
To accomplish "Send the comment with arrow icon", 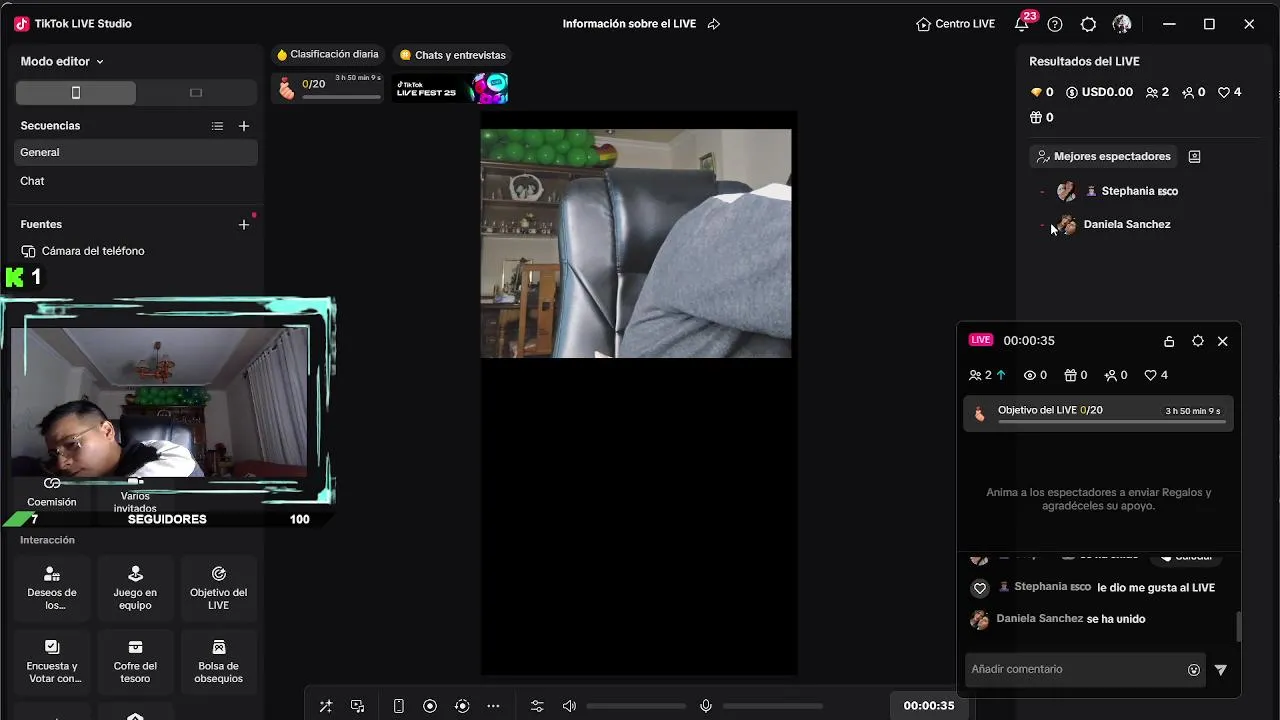I will click(1221, 670).
